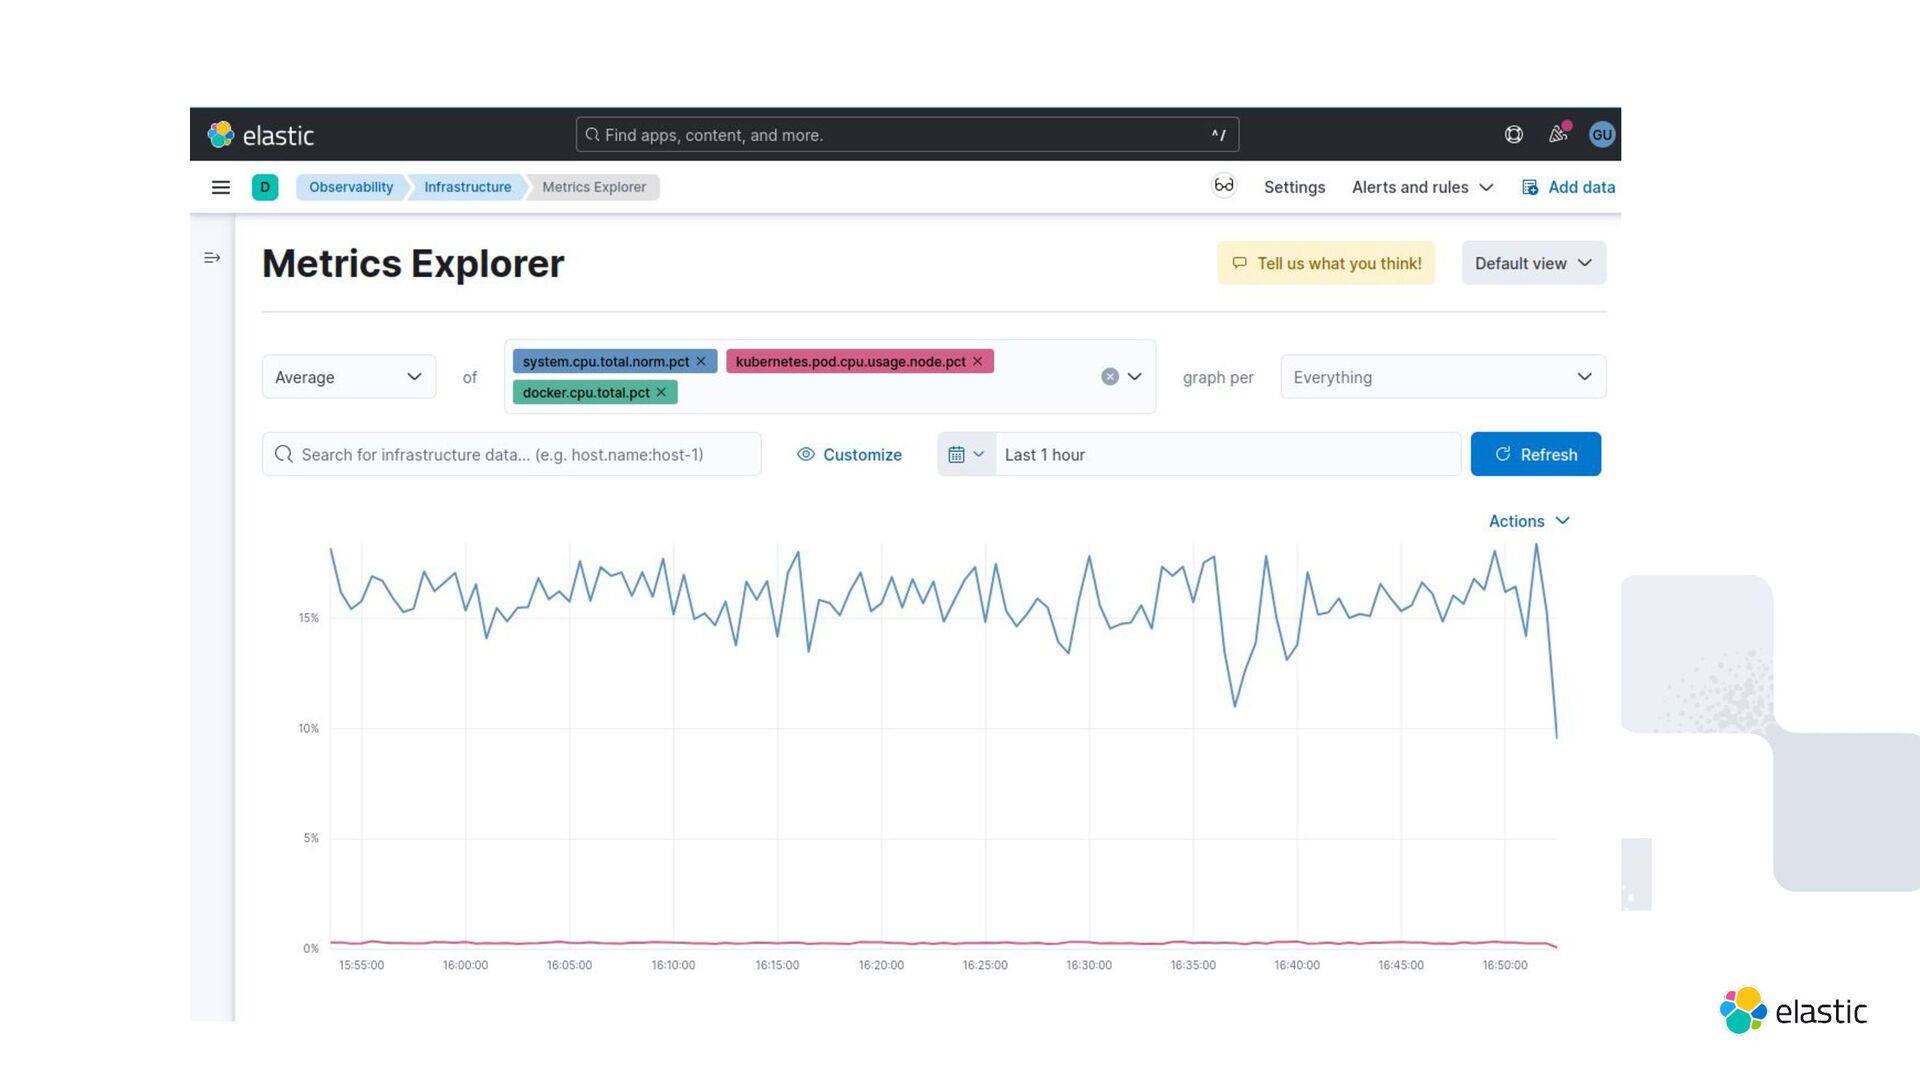Click the glasses inspect icon
Screen dimensions: 1920x1080
1224,186
